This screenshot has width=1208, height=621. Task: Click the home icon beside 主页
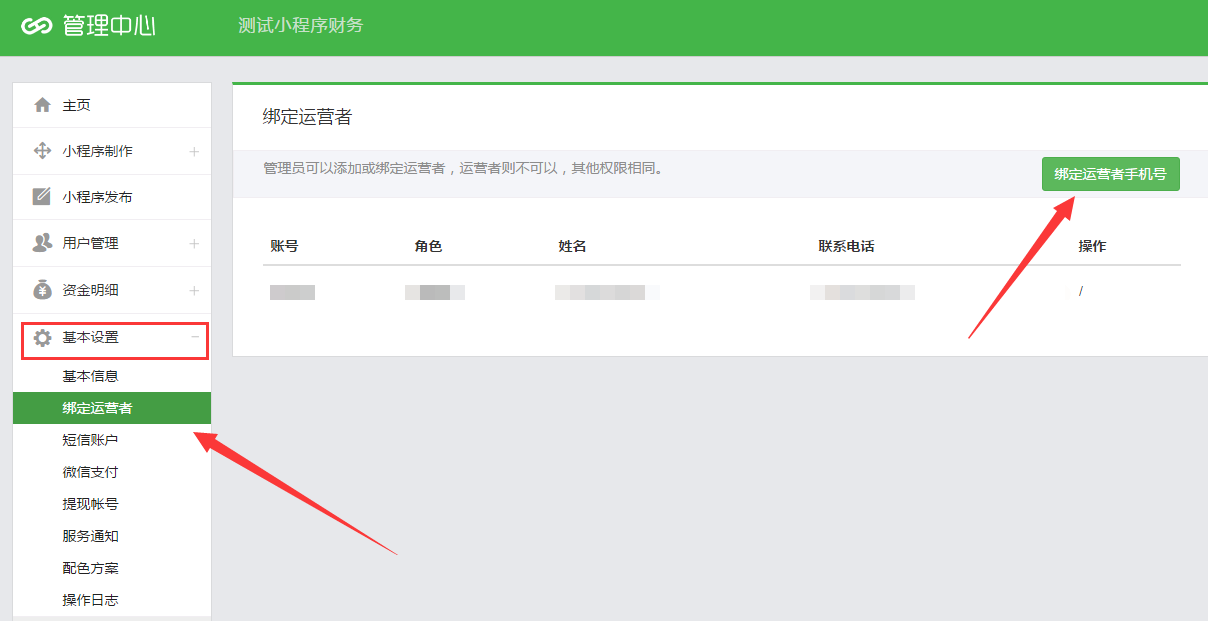(42, 105)
